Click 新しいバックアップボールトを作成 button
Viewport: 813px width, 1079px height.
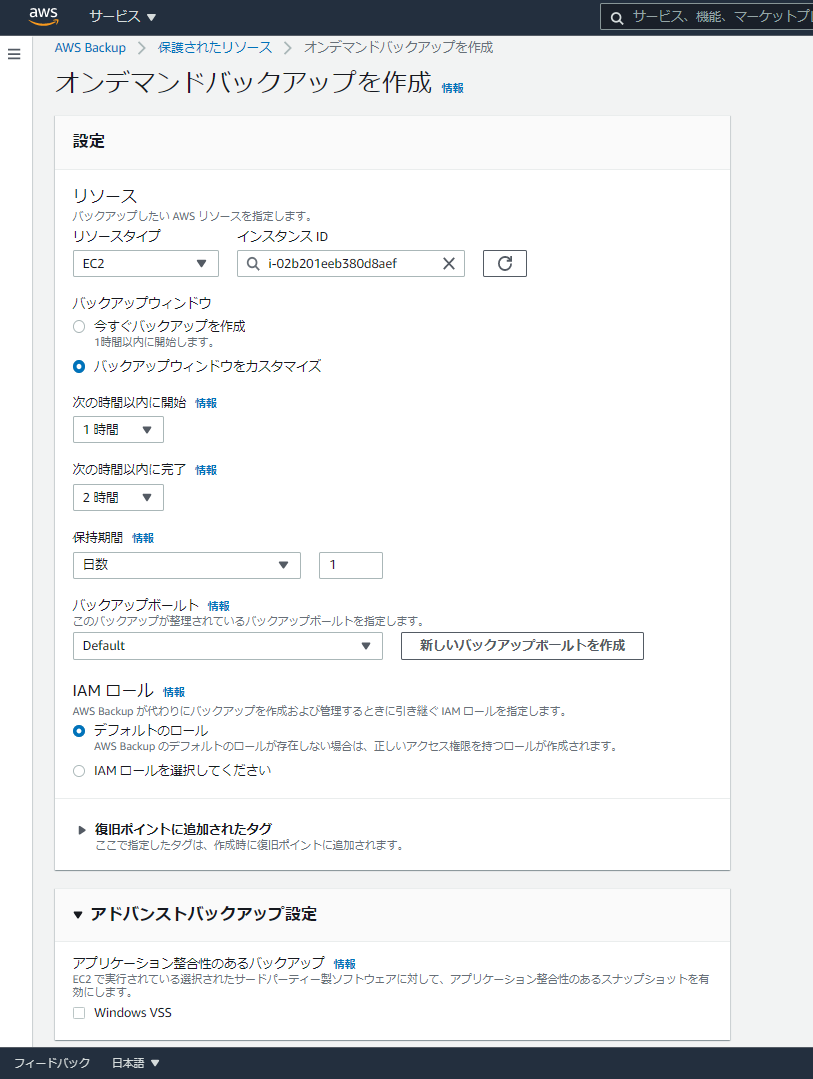tap(522, 646)
